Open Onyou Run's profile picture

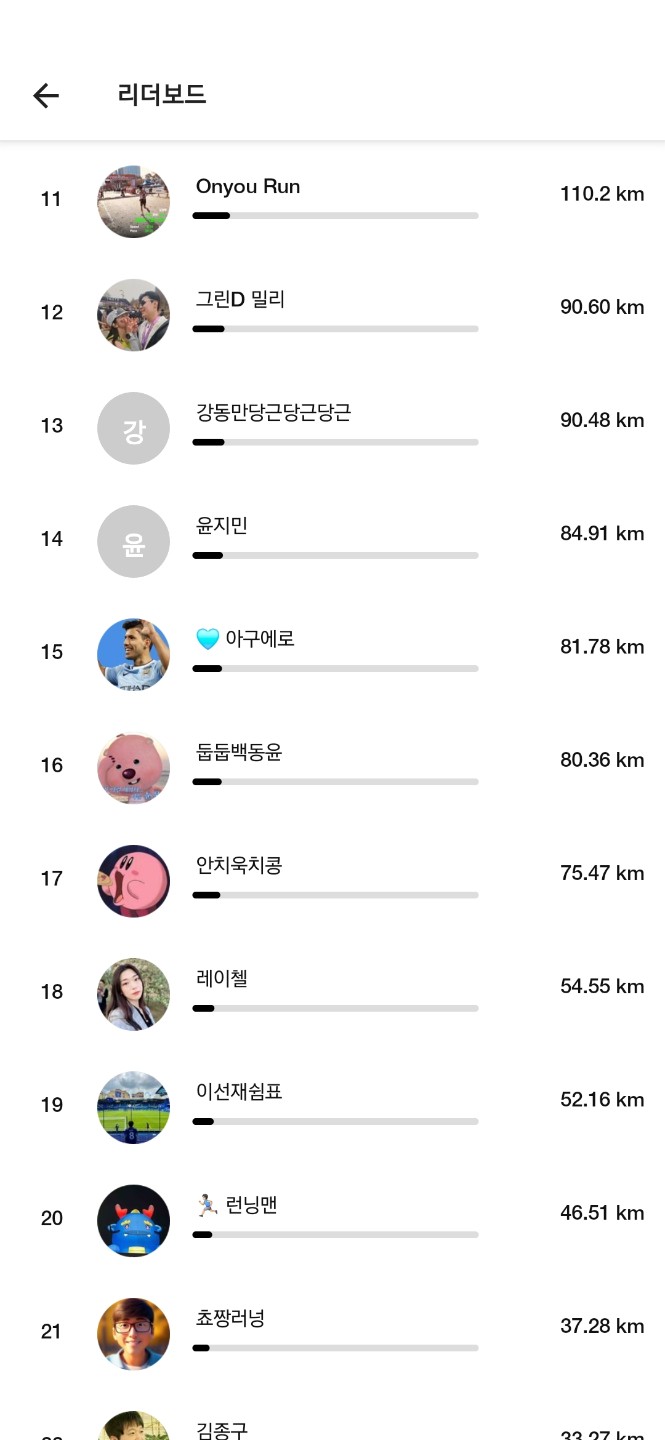pos(133,202)
